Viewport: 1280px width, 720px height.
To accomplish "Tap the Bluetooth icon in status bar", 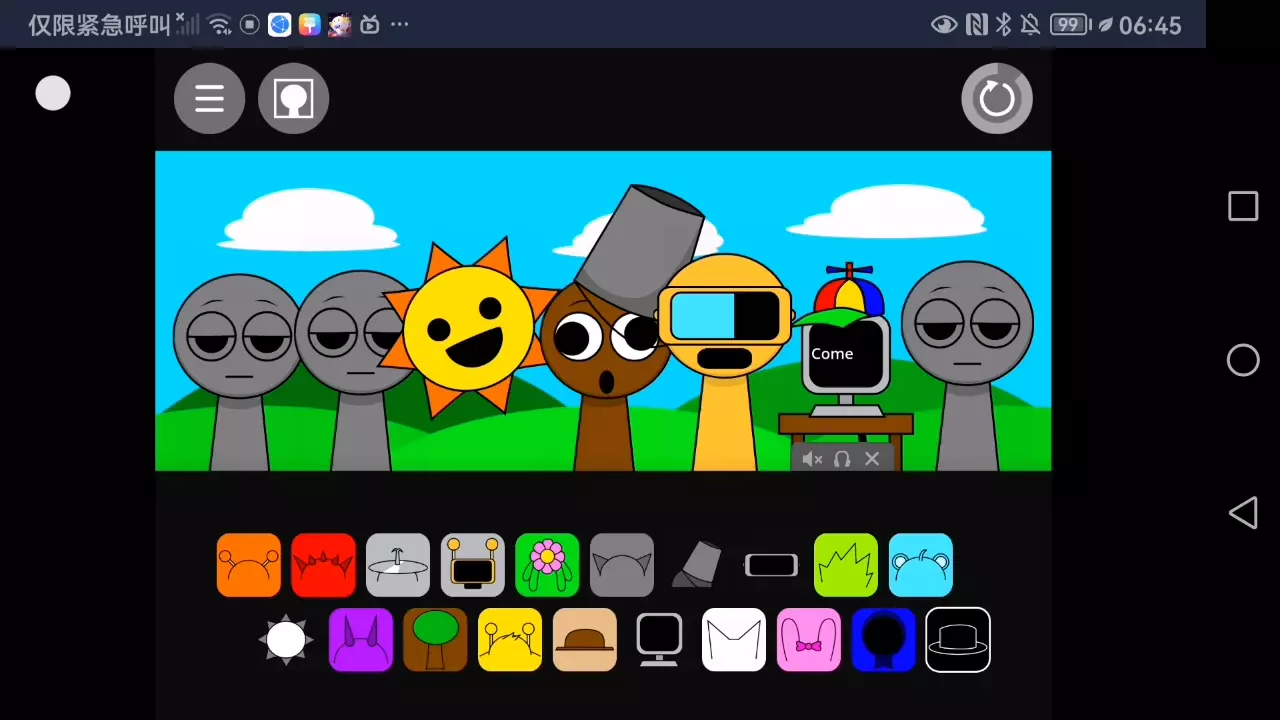I will point(1004,25).
